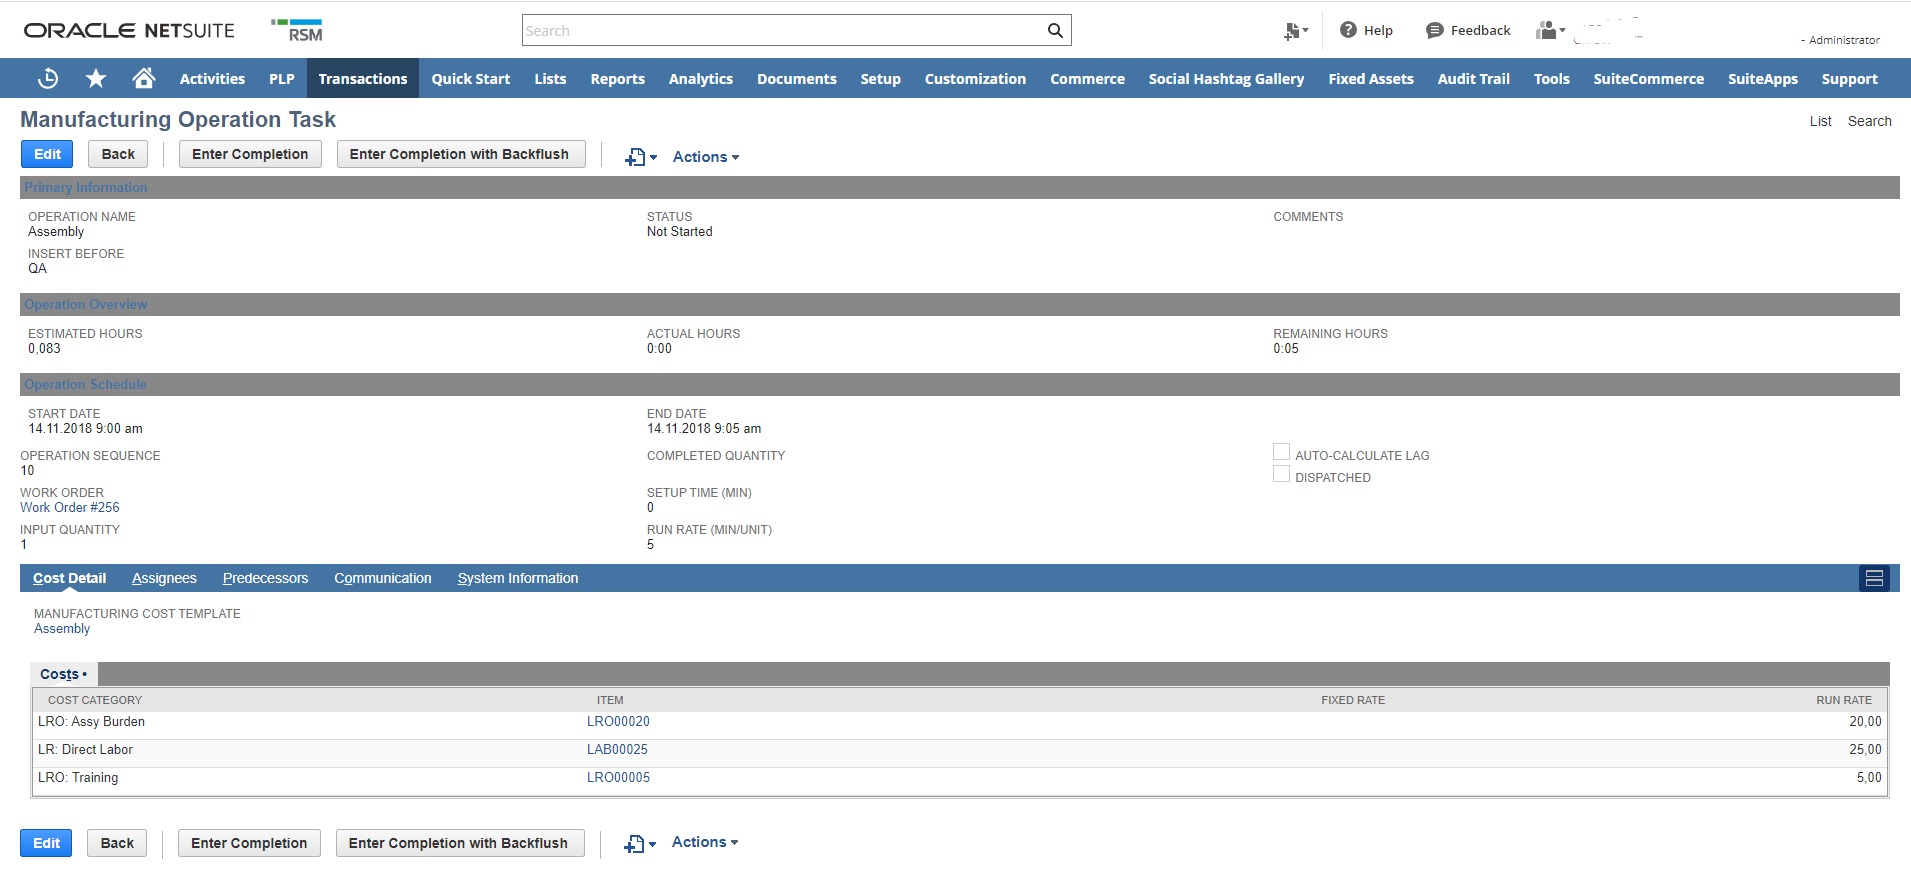Open the Recent Records clock icon
1911x891 pixels.
tap(47, 79)
